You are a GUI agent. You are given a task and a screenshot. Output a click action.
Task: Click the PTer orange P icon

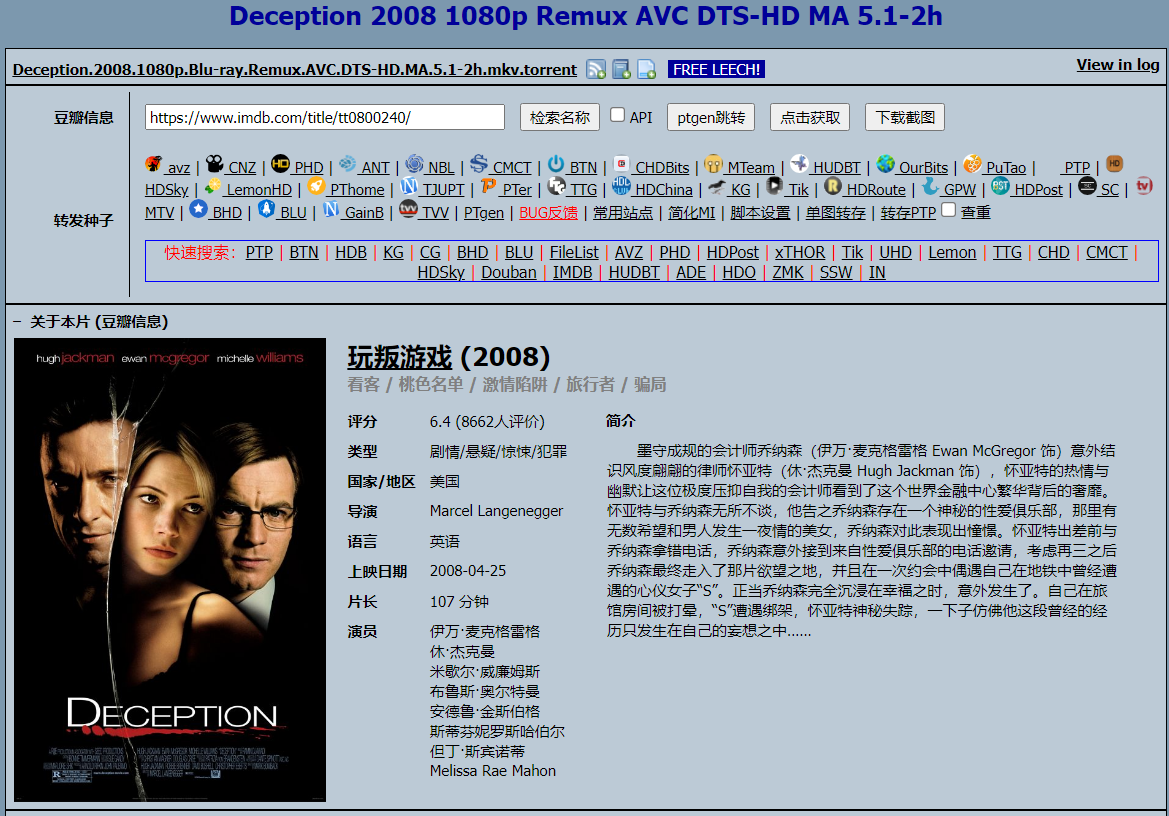[x=488, y=186]
